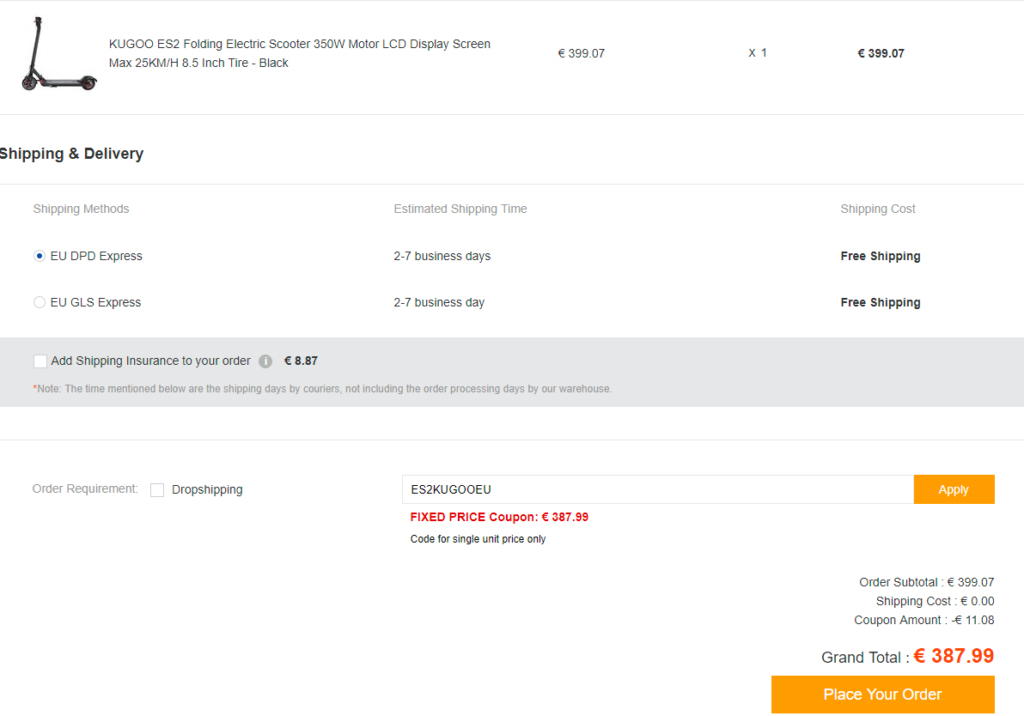Open the KUGOO ES2 Folding Electric Scooter title
Viewport: 1024px width, 716px height.
300,54
